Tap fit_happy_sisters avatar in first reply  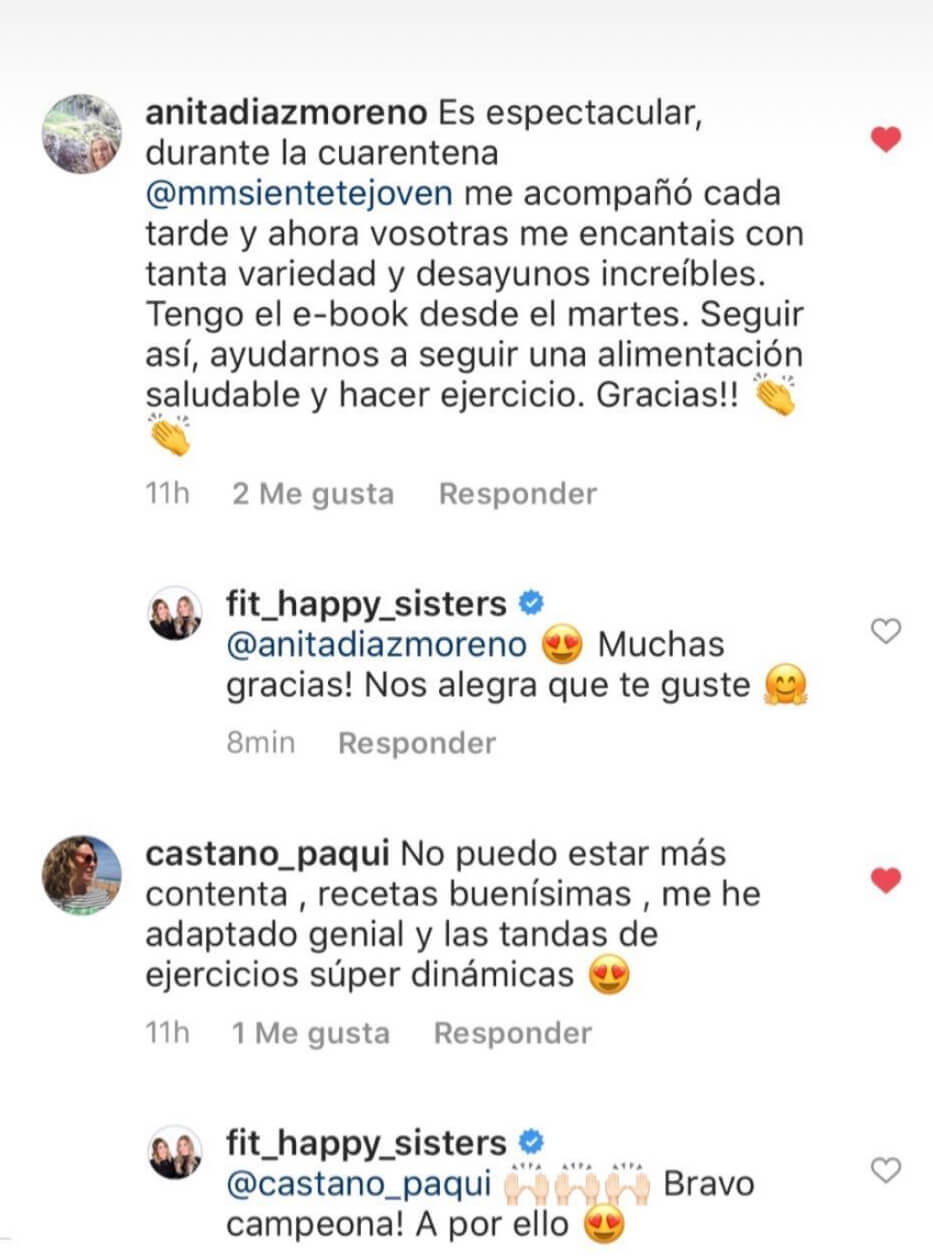(x=175, y=613)
